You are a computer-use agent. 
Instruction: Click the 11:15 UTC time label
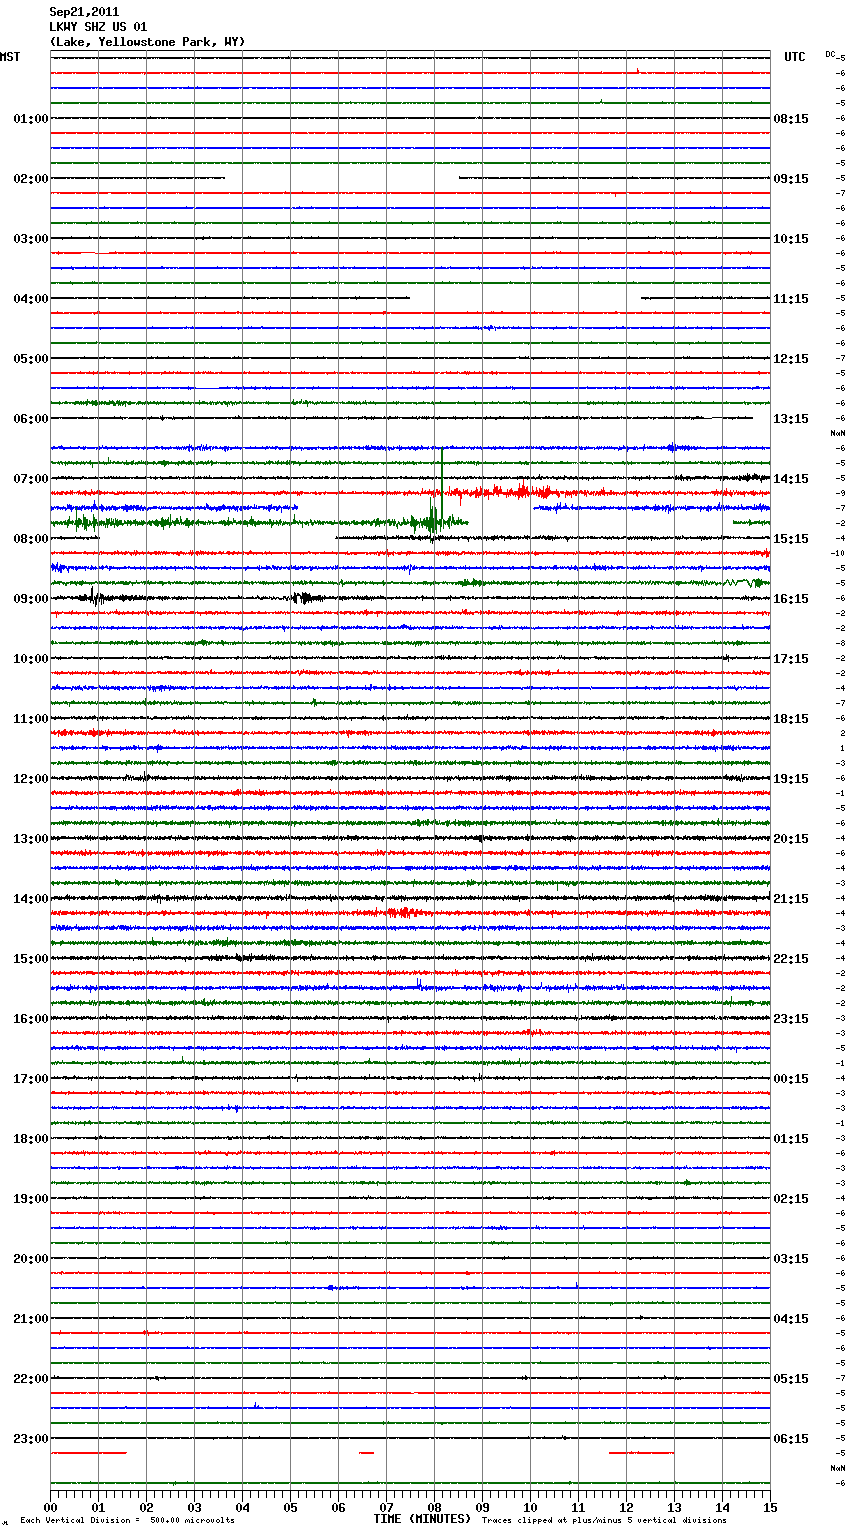pyautogui.click(x=791, y=299)
